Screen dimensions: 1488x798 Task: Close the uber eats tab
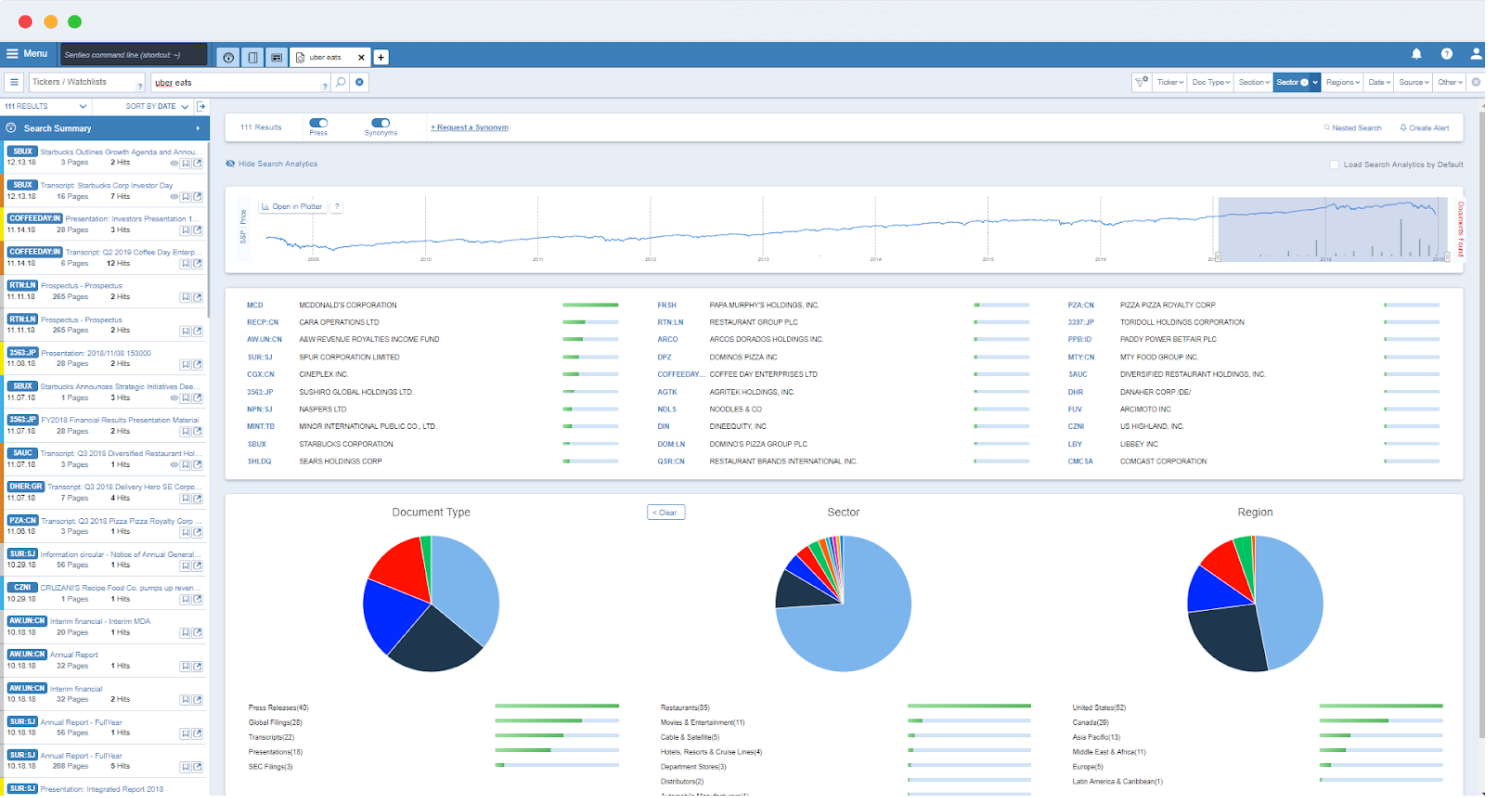361,57
